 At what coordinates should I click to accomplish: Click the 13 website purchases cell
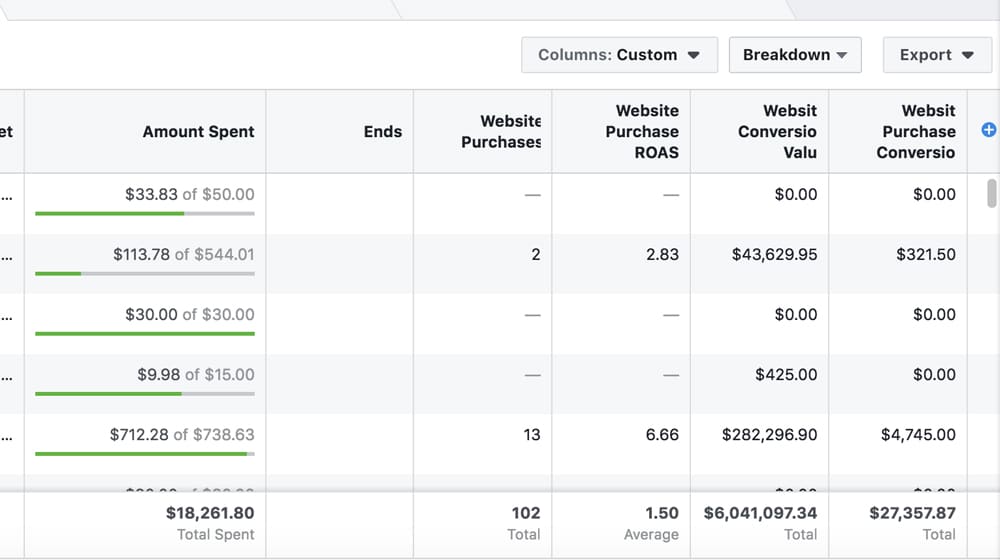pos(531,435)
